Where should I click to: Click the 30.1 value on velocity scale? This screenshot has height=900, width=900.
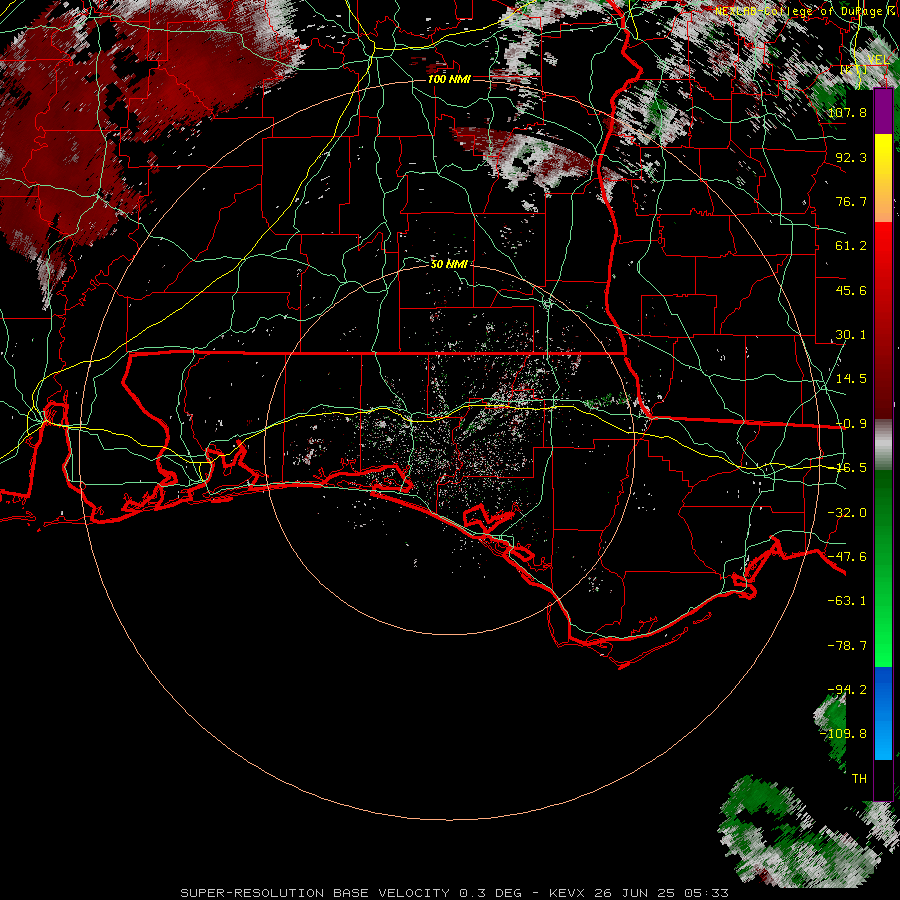(851, 335)
